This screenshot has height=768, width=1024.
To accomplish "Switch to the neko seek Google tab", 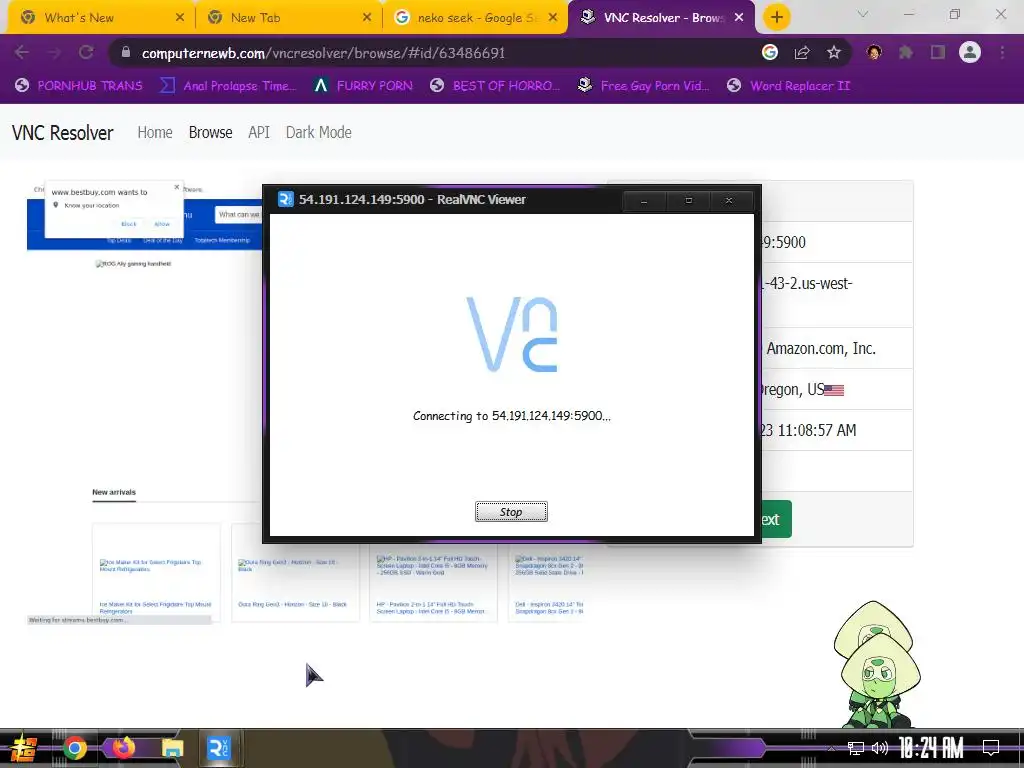I will tap(477, 18).
